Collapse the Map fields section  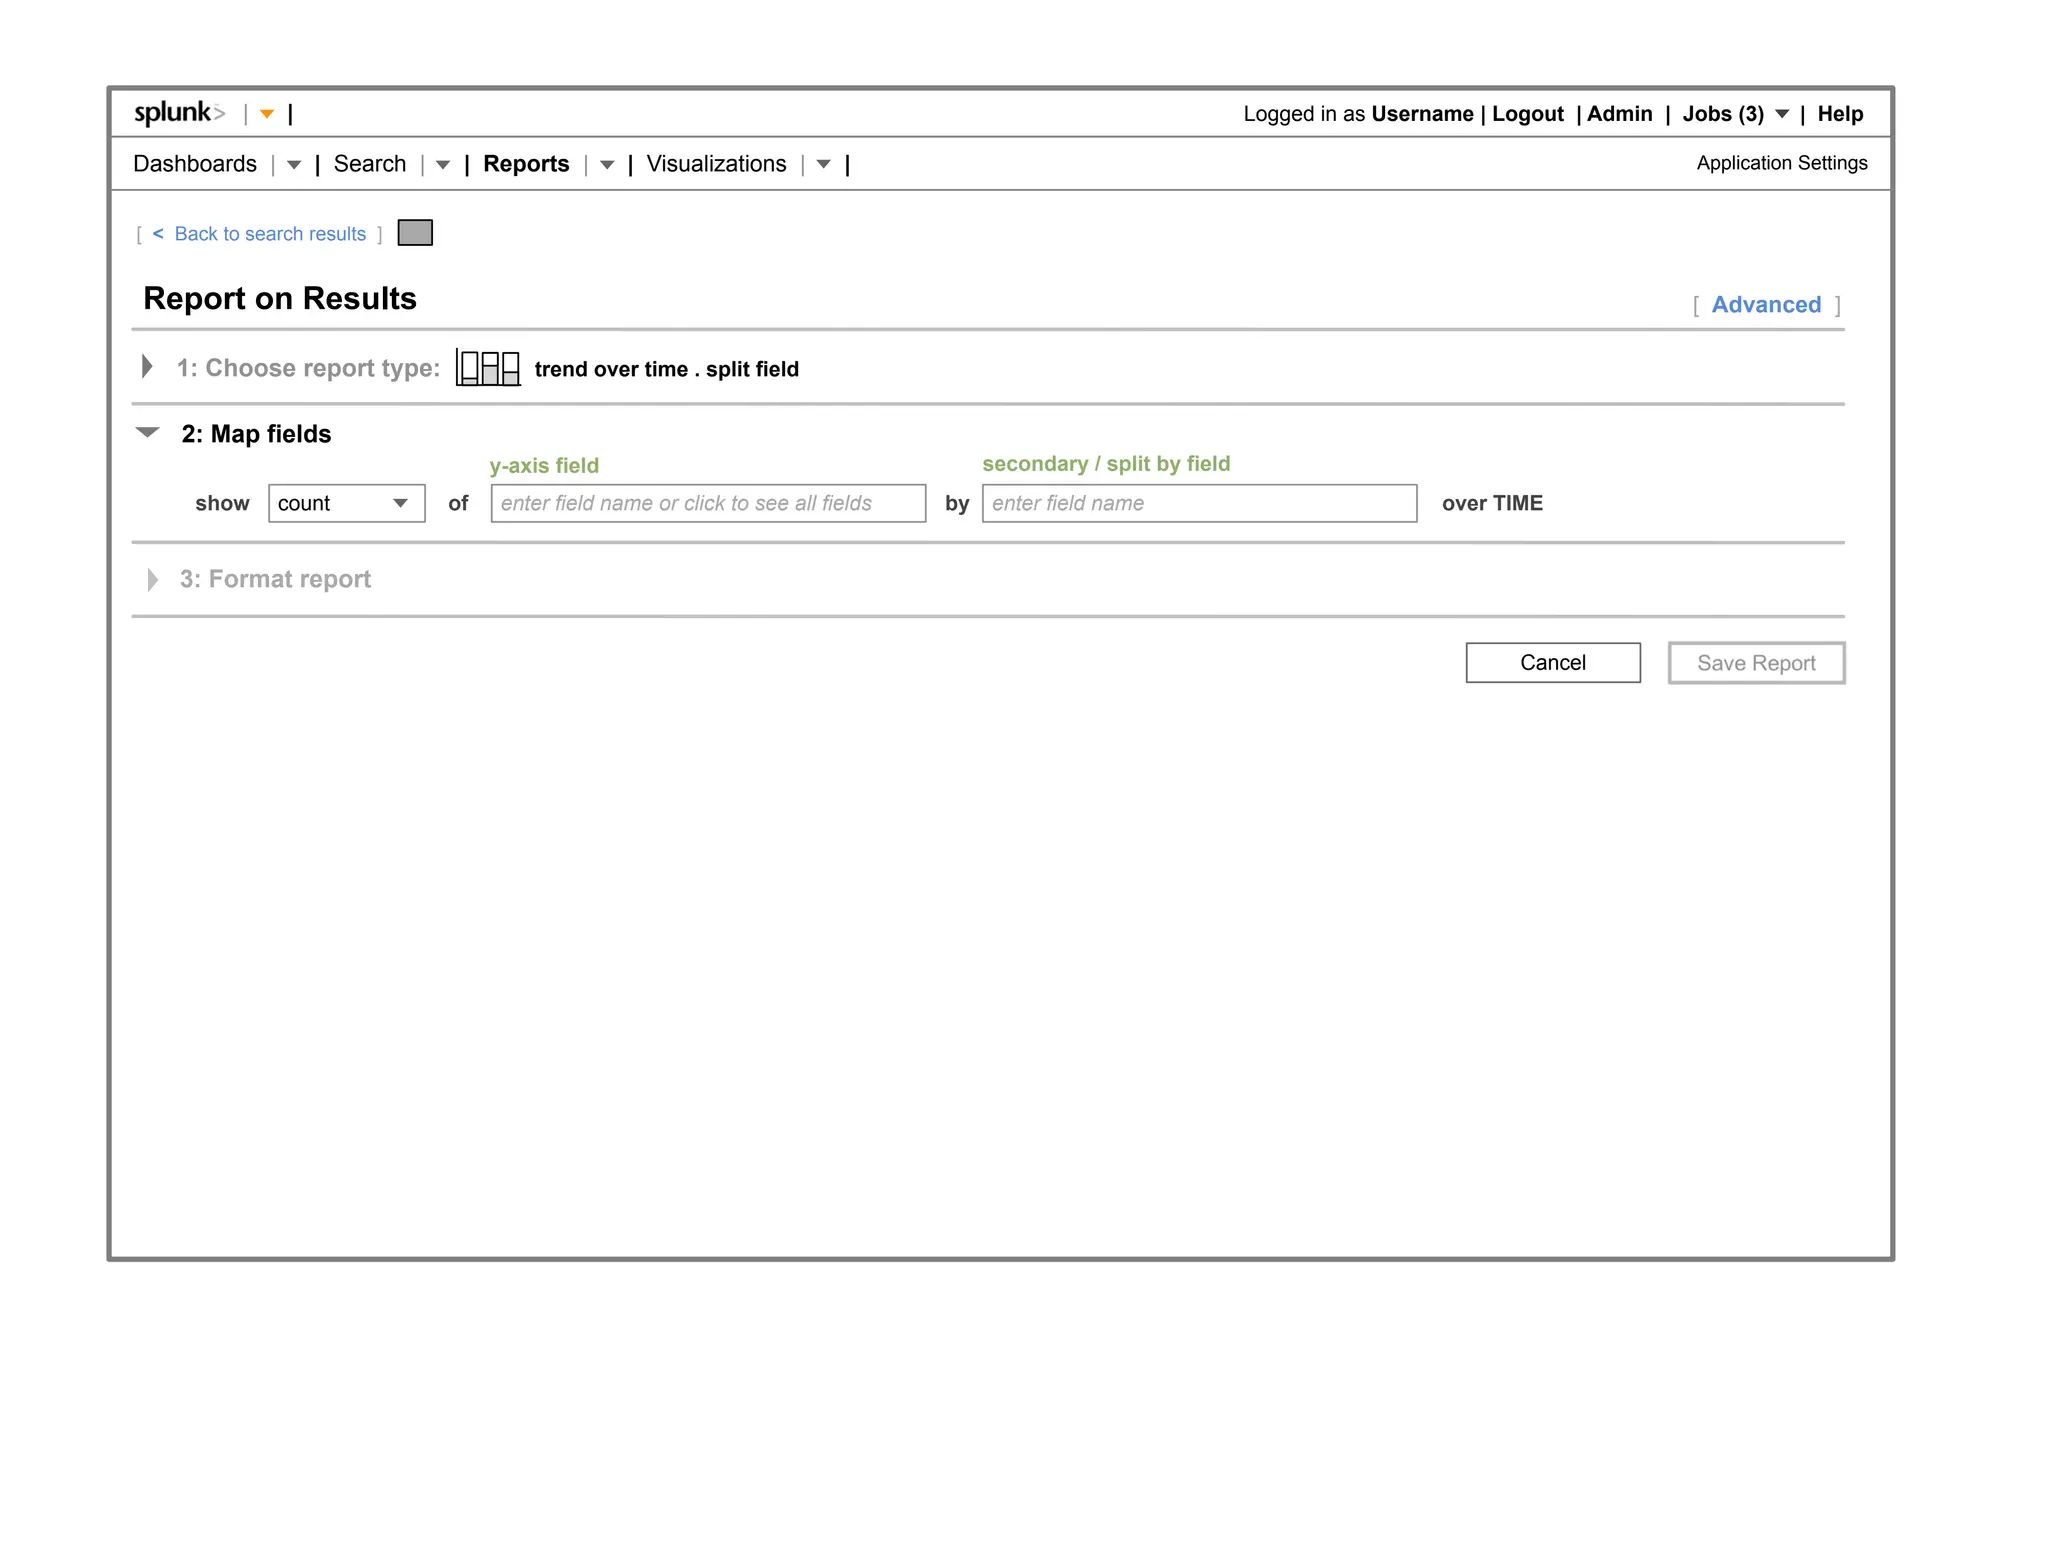click(148, 433)
